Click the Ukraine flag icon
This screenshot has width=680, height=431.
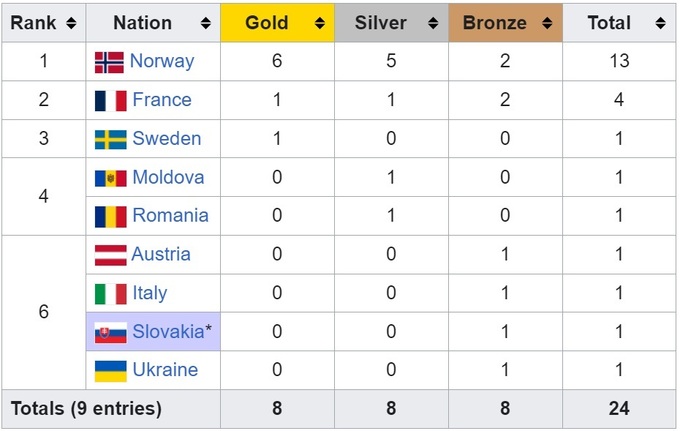point(110,370)
